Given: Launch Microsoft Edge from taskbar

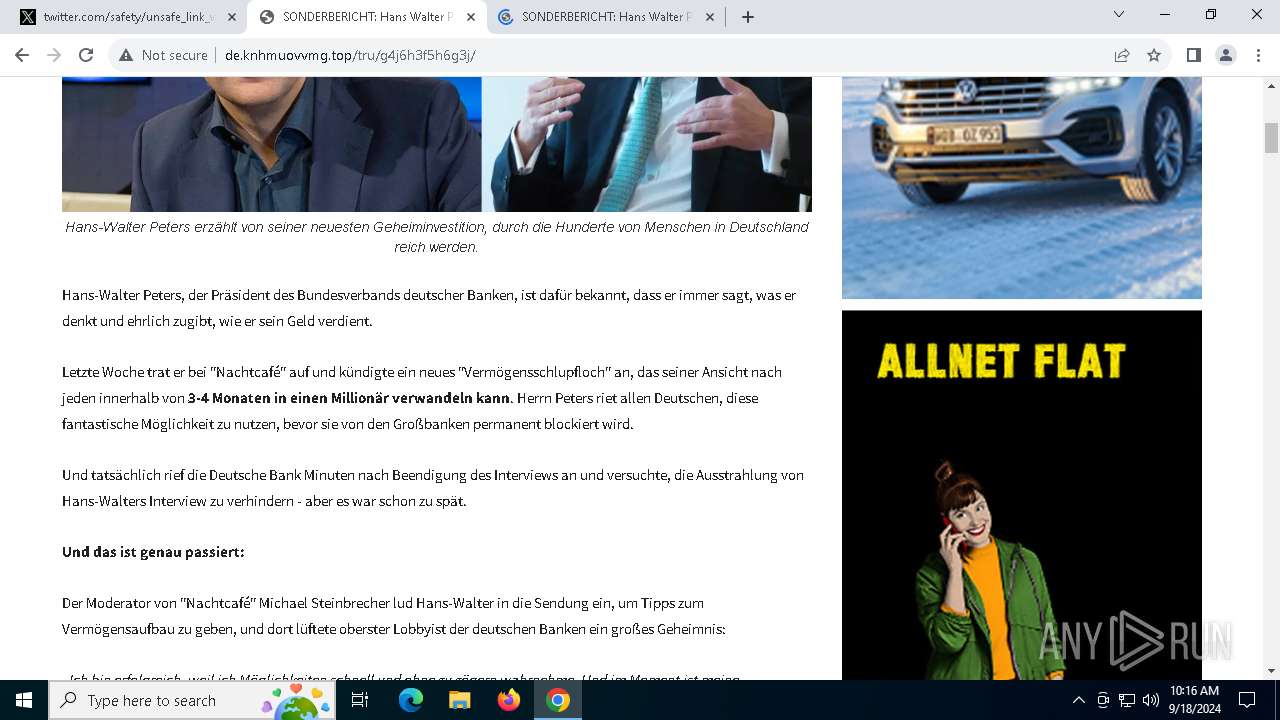Looking at the screenshot, I should click(x=411, y=700).
